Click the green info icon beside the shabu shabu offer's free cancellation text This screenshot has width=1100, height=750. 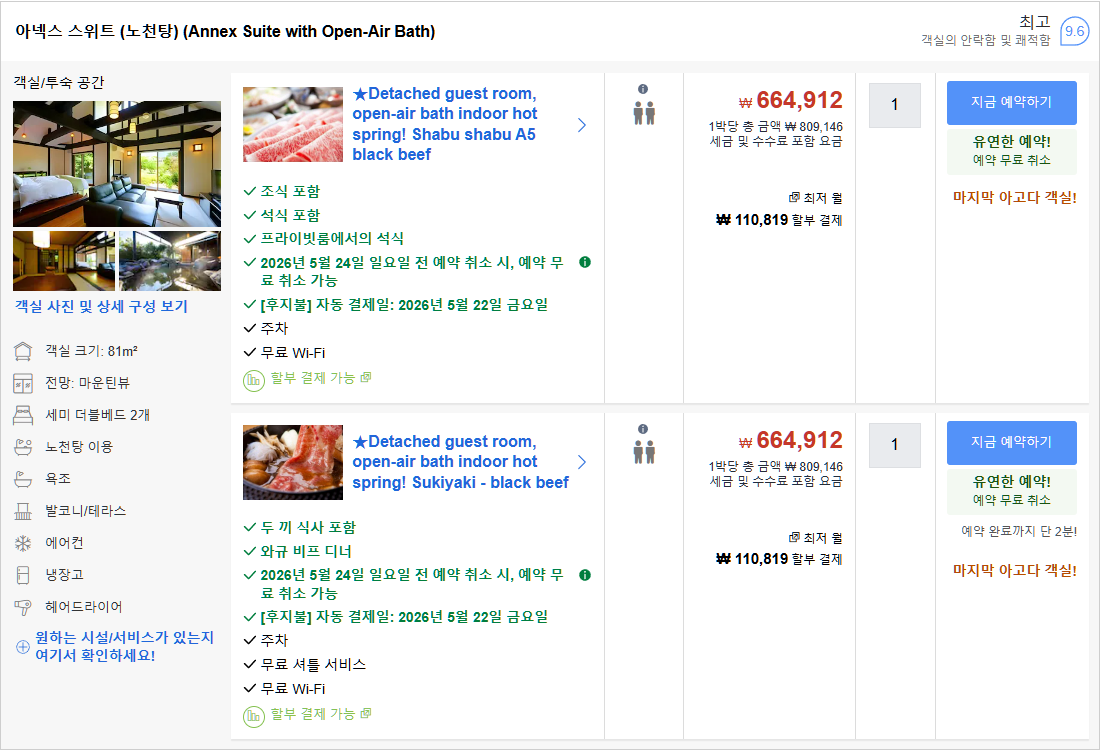(585, 262)
